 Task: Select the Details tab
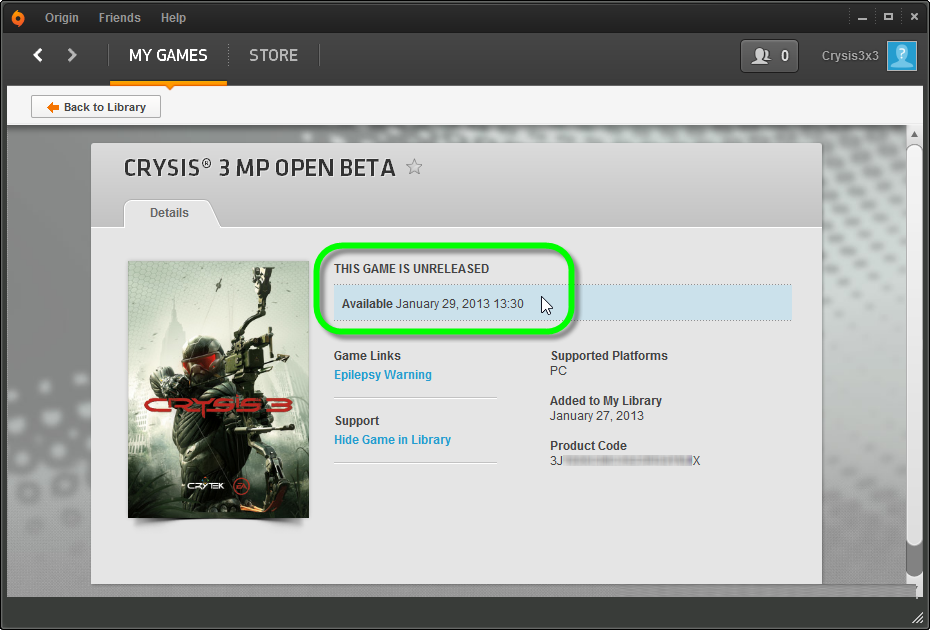click(169, 212)
